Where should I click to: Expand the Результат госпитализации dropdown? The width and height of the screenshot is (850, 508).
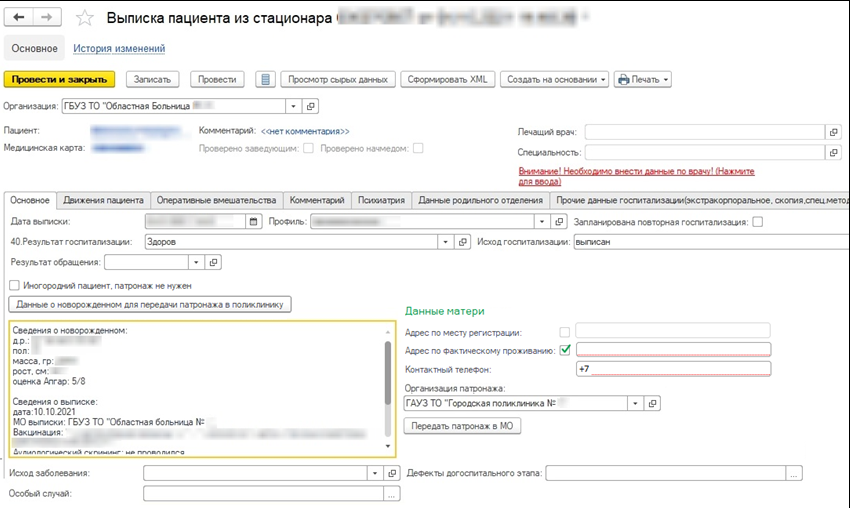[x=446, y=242]
